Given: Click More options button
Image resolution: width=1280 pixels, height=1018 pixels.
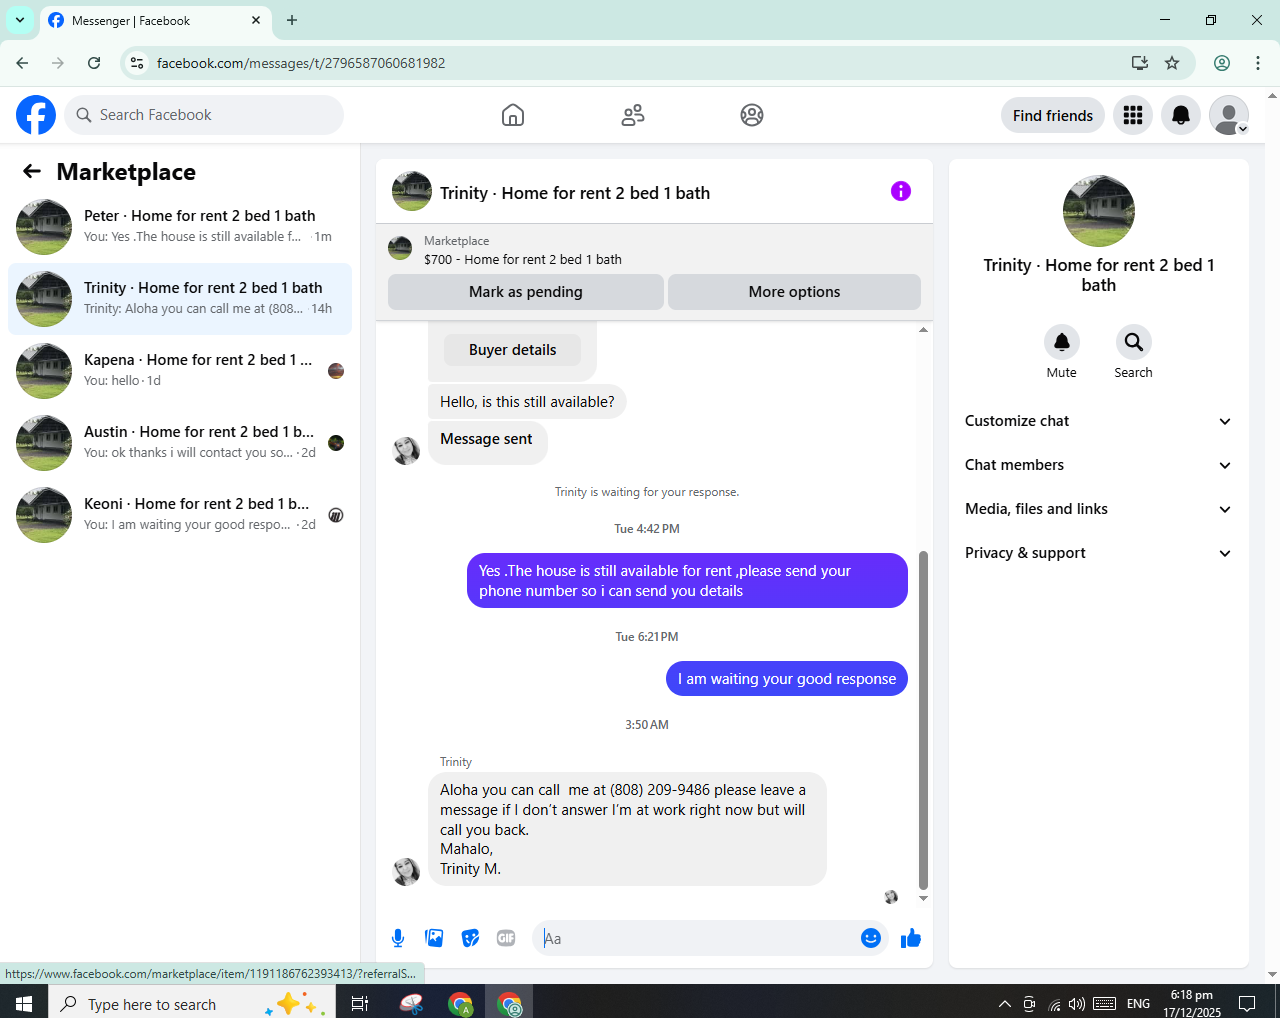Looking at the screenshot, I should [794, 292].
